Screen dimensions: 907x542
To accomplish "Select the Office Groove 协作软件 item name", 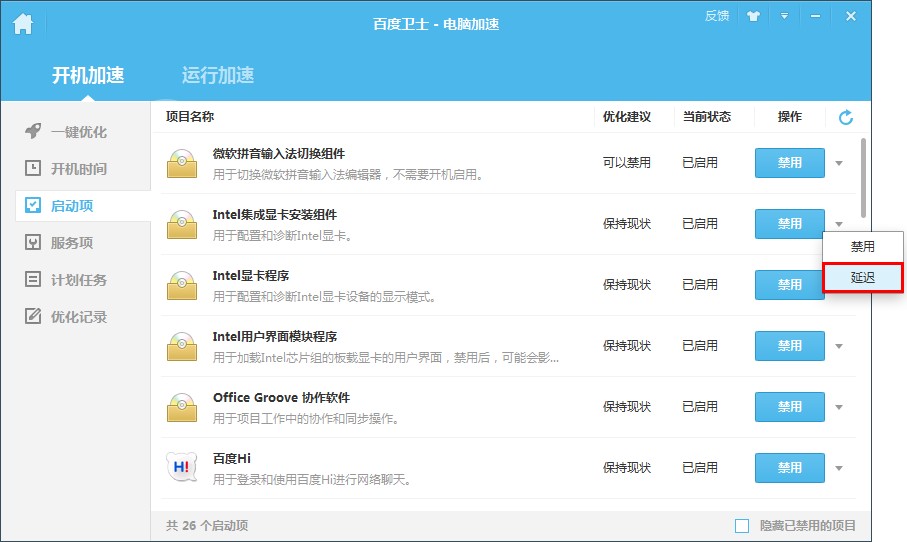I will pos(281,398).
